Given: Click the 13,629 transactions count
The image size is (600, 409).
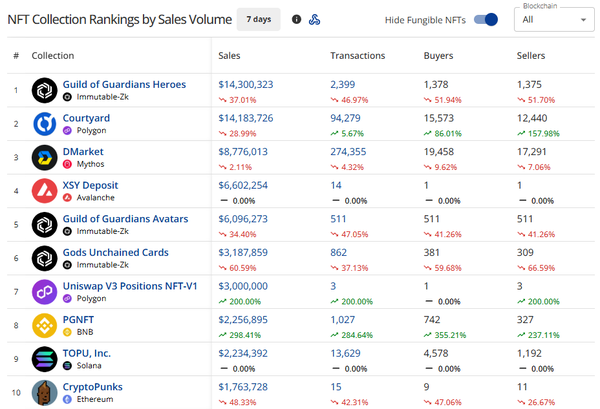Looking at the screenshot, I should coord(345,354).
